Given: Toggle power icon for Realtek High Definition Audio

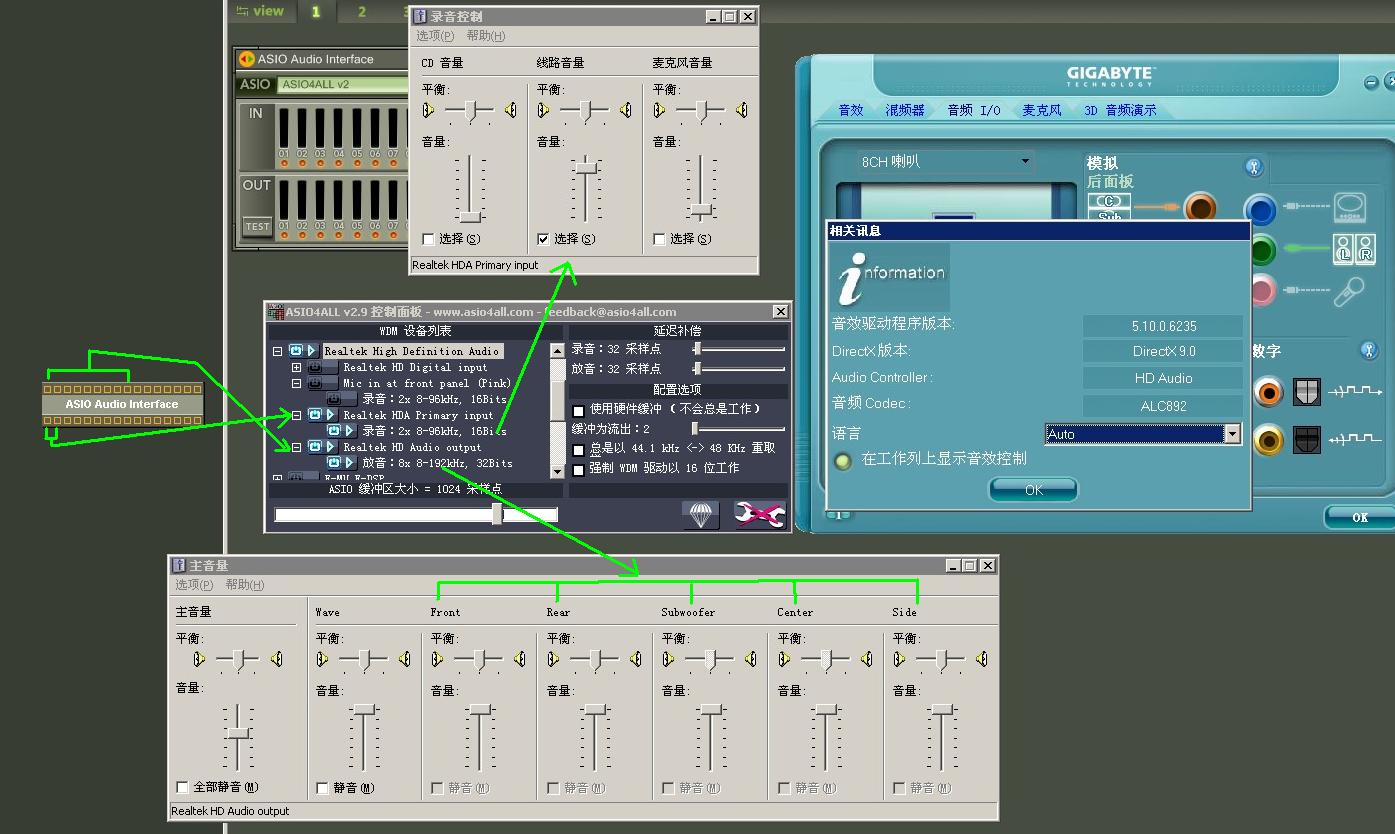Looking at the screenshot, I should [x=296, y=351].
